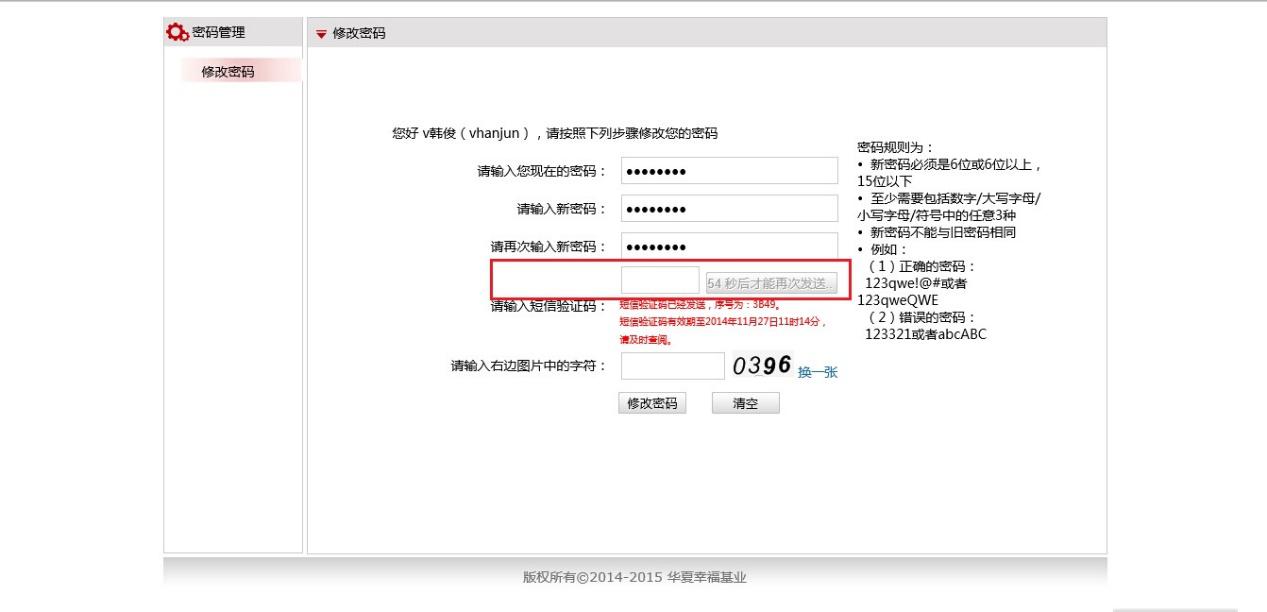This screenshot has width=1267, height=612.
Task: Click the 请输入您现在的密码 label
Action: pyautogui.click(x=542, y=172)
